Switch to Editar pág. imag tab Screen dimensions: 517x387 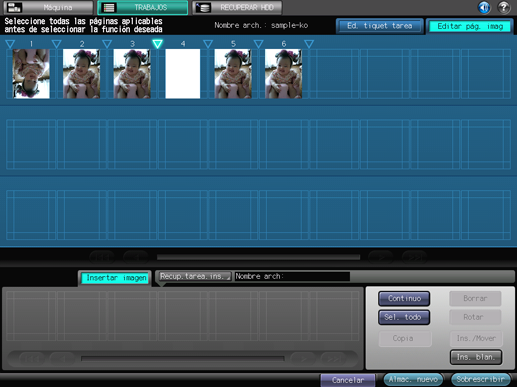pos(470,26)
